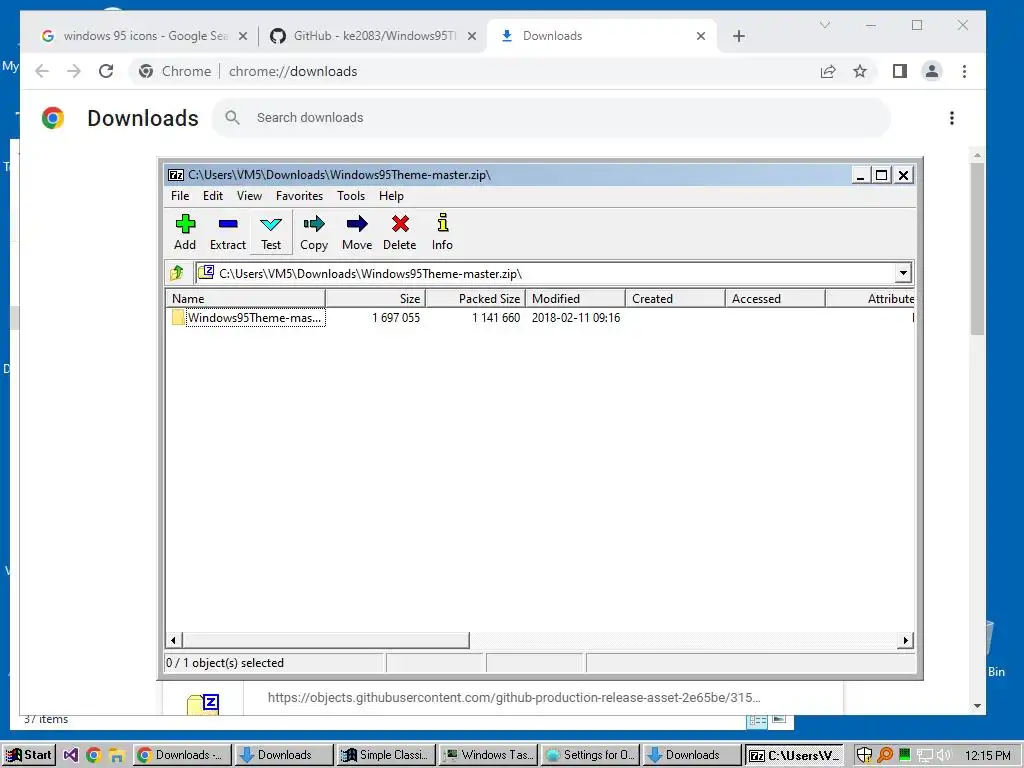Open the Chrome side panel icon
1024x768 pixels.
click(x=900, y=71)
